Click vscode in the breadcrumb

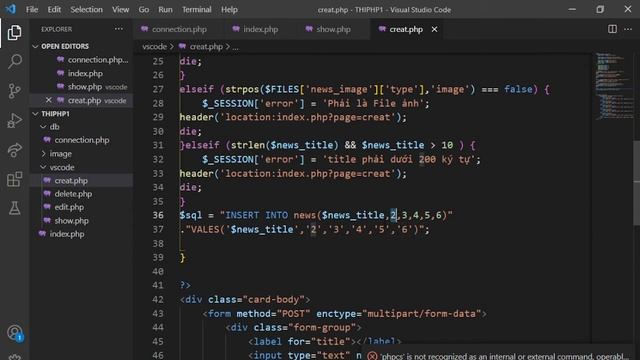click(x=154, y=47)
